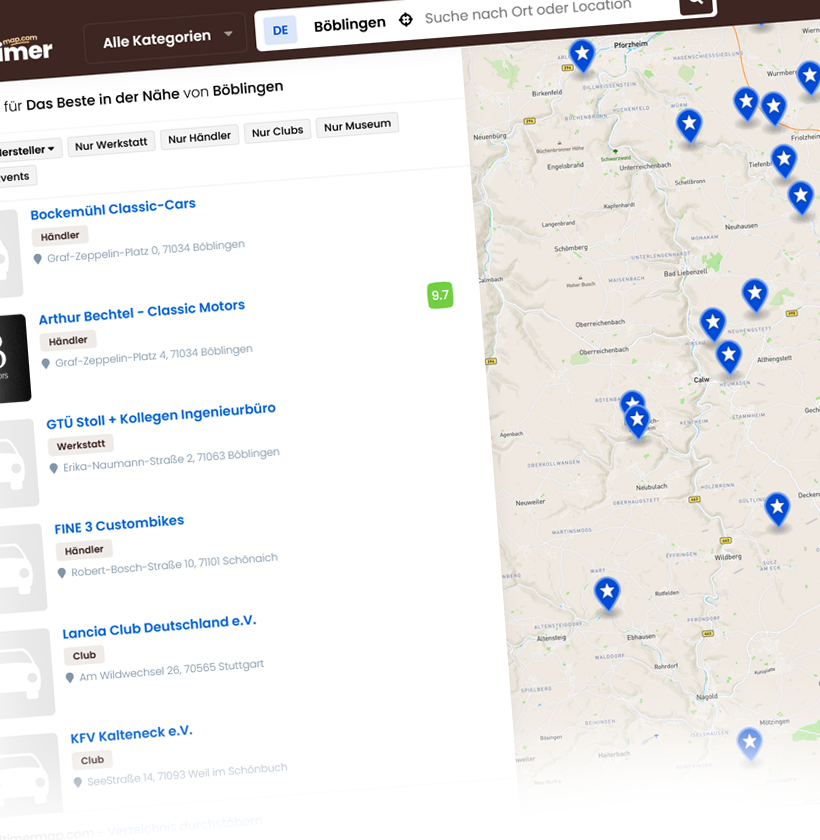Open the Alle Kategorien dropdown
Viewport: 820px width, 840px height.
(165, 38)
